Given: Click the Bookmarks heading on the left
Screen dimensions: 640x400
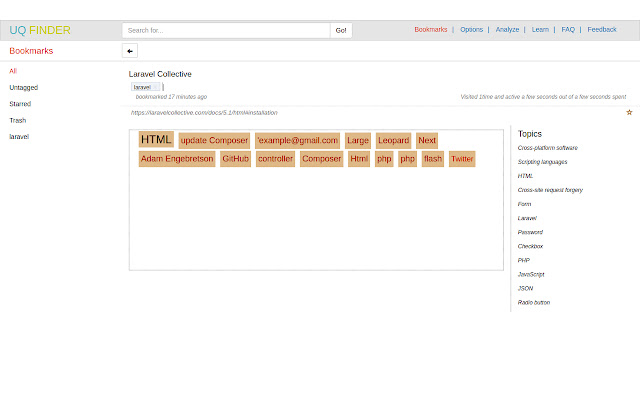Looking at the screenshot, I should coord(31,51).
